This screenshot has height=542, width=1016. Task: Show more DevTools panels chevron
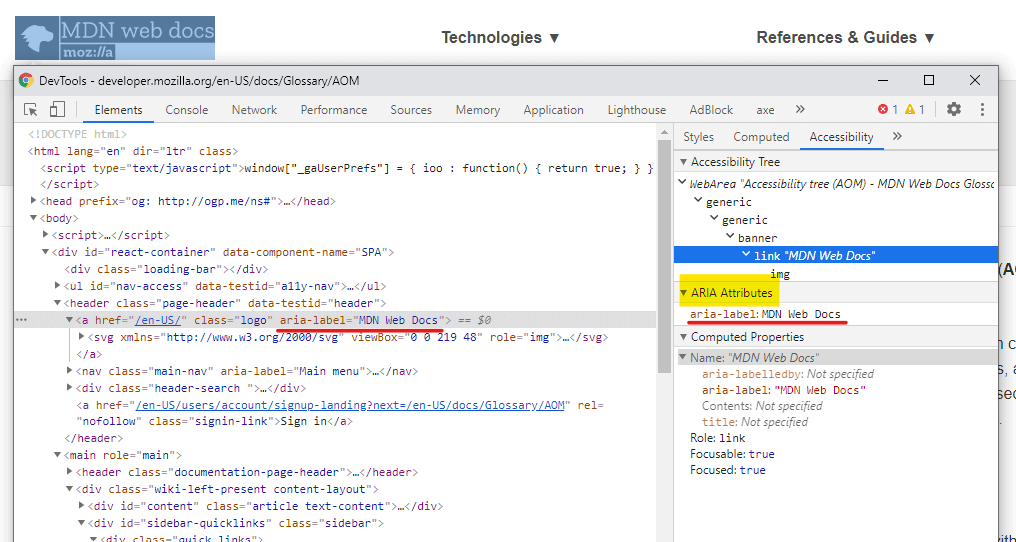click(800, 109)
